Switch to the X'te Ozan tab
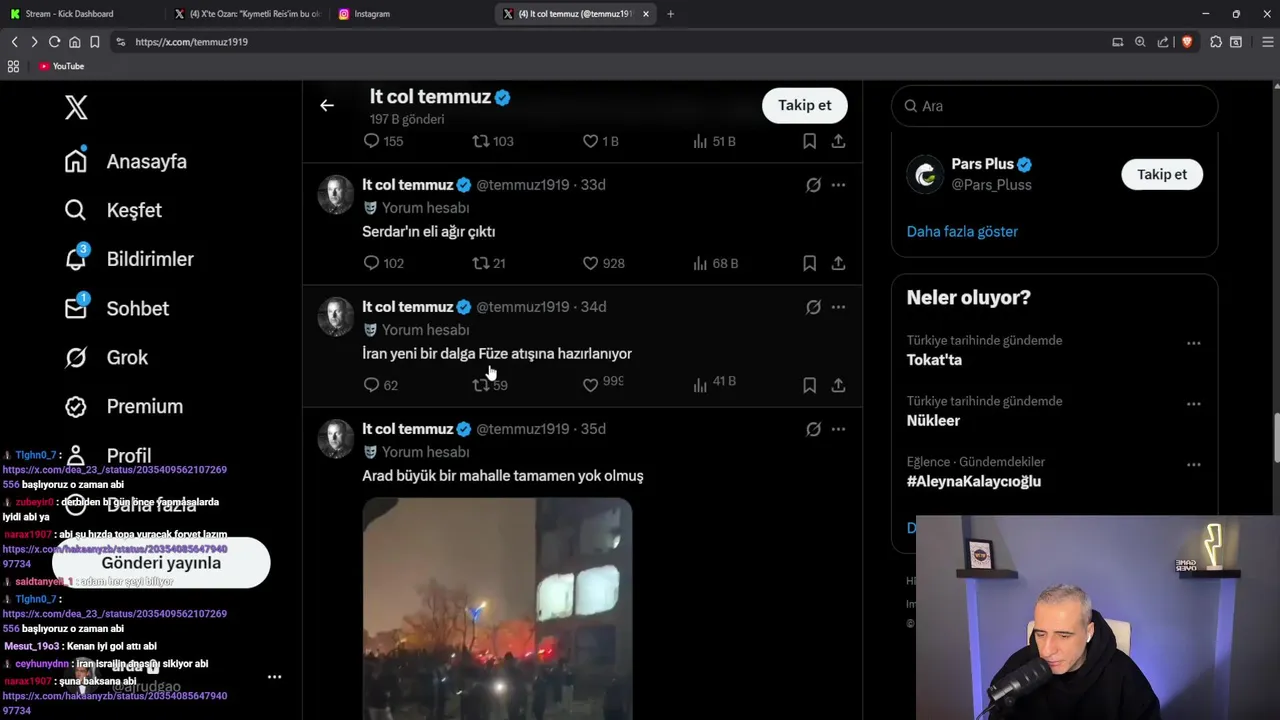The width and height of the screenshot is (1280, 720). point(247,14)
